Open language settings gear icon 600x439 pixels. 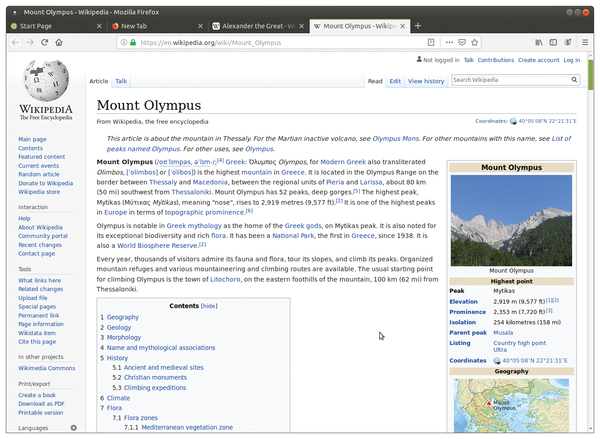[73, 428]
